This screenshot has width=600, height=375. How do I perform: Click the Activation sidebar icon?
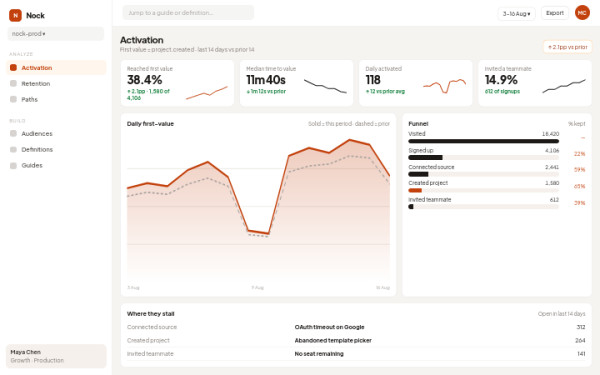pos(13,68)
